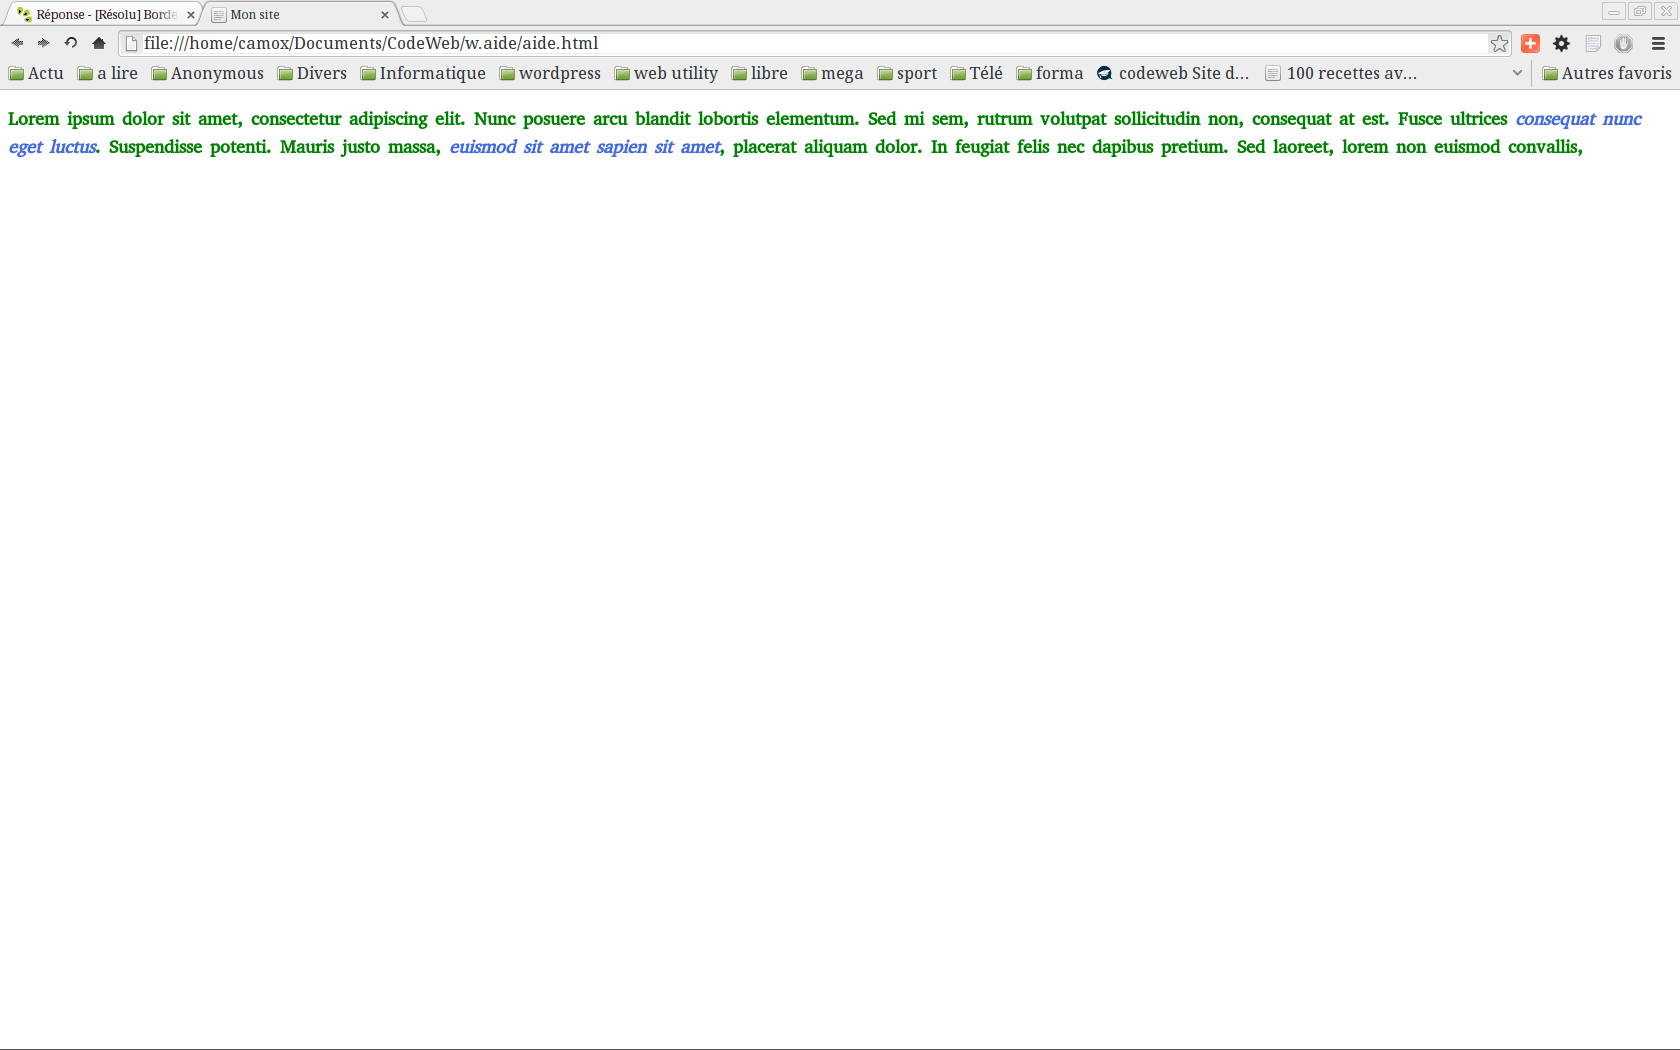
Task: Open the Actu bookmarks folder
Action: pos(36,73)
